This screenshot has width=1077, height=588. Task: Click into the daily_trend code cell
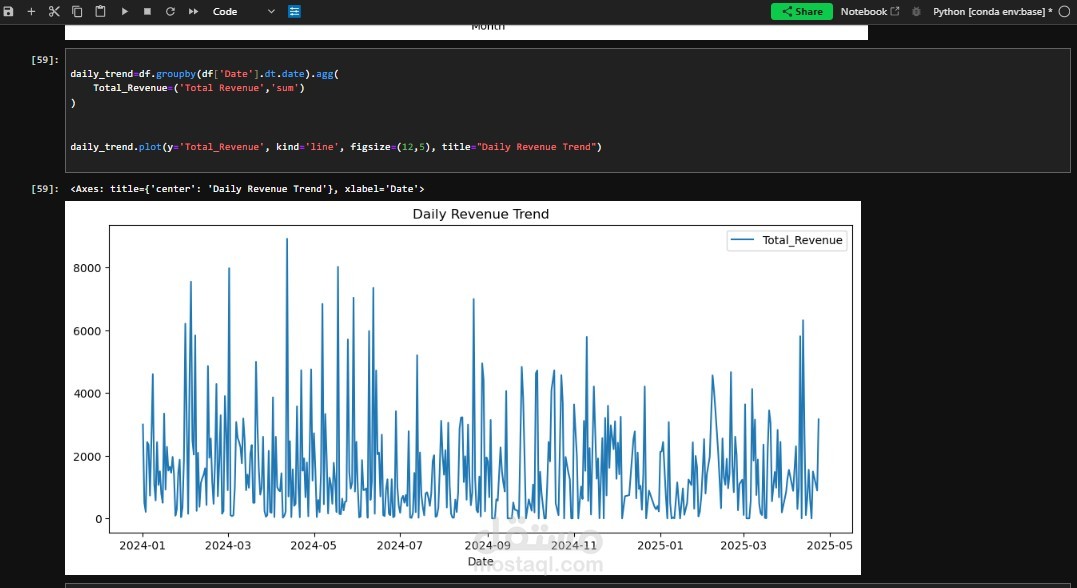click(567, 111)
